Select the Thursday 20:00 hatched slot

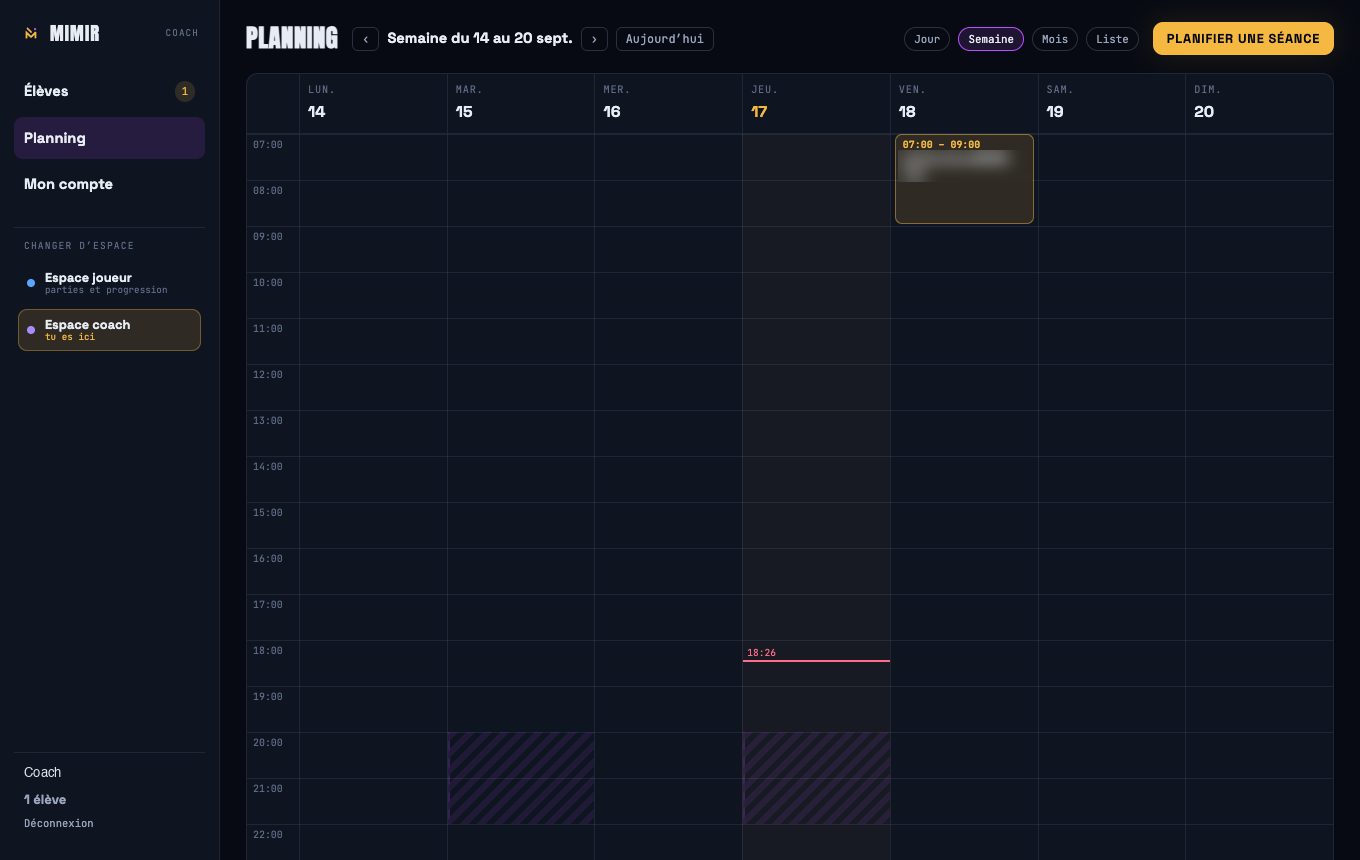pos(816,778)
